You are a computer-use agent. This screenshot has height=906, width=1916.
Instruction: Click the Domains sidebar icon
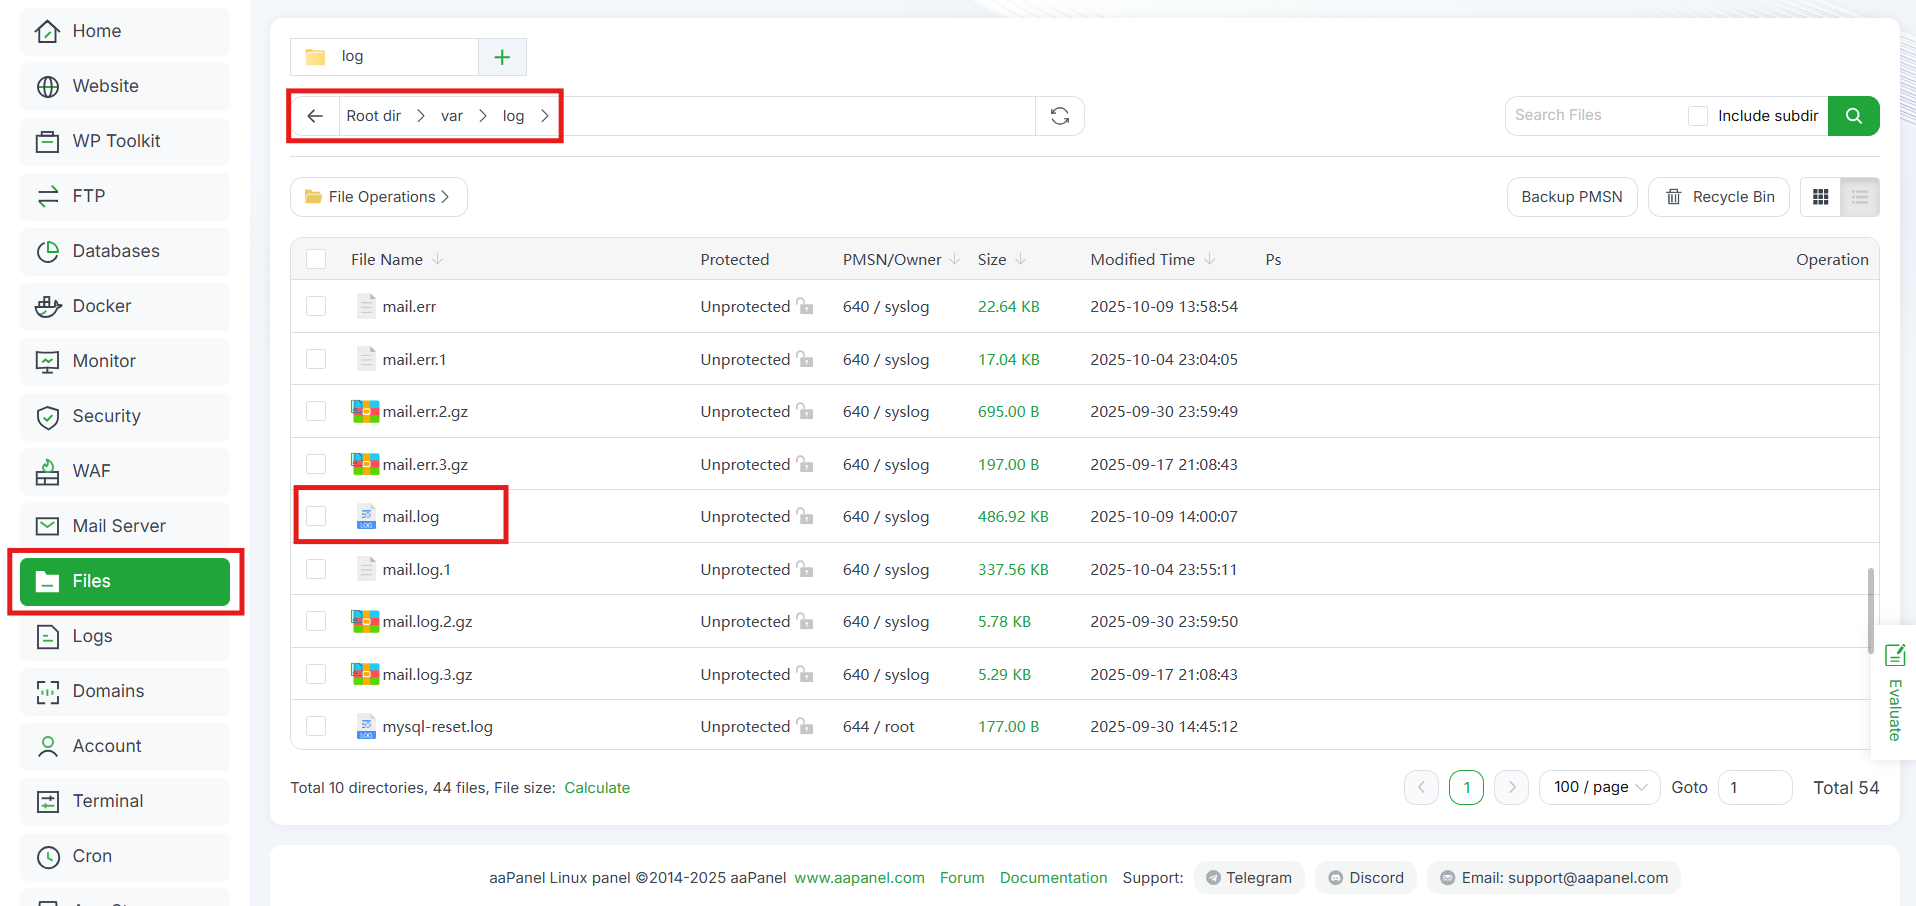click(47, 691)
